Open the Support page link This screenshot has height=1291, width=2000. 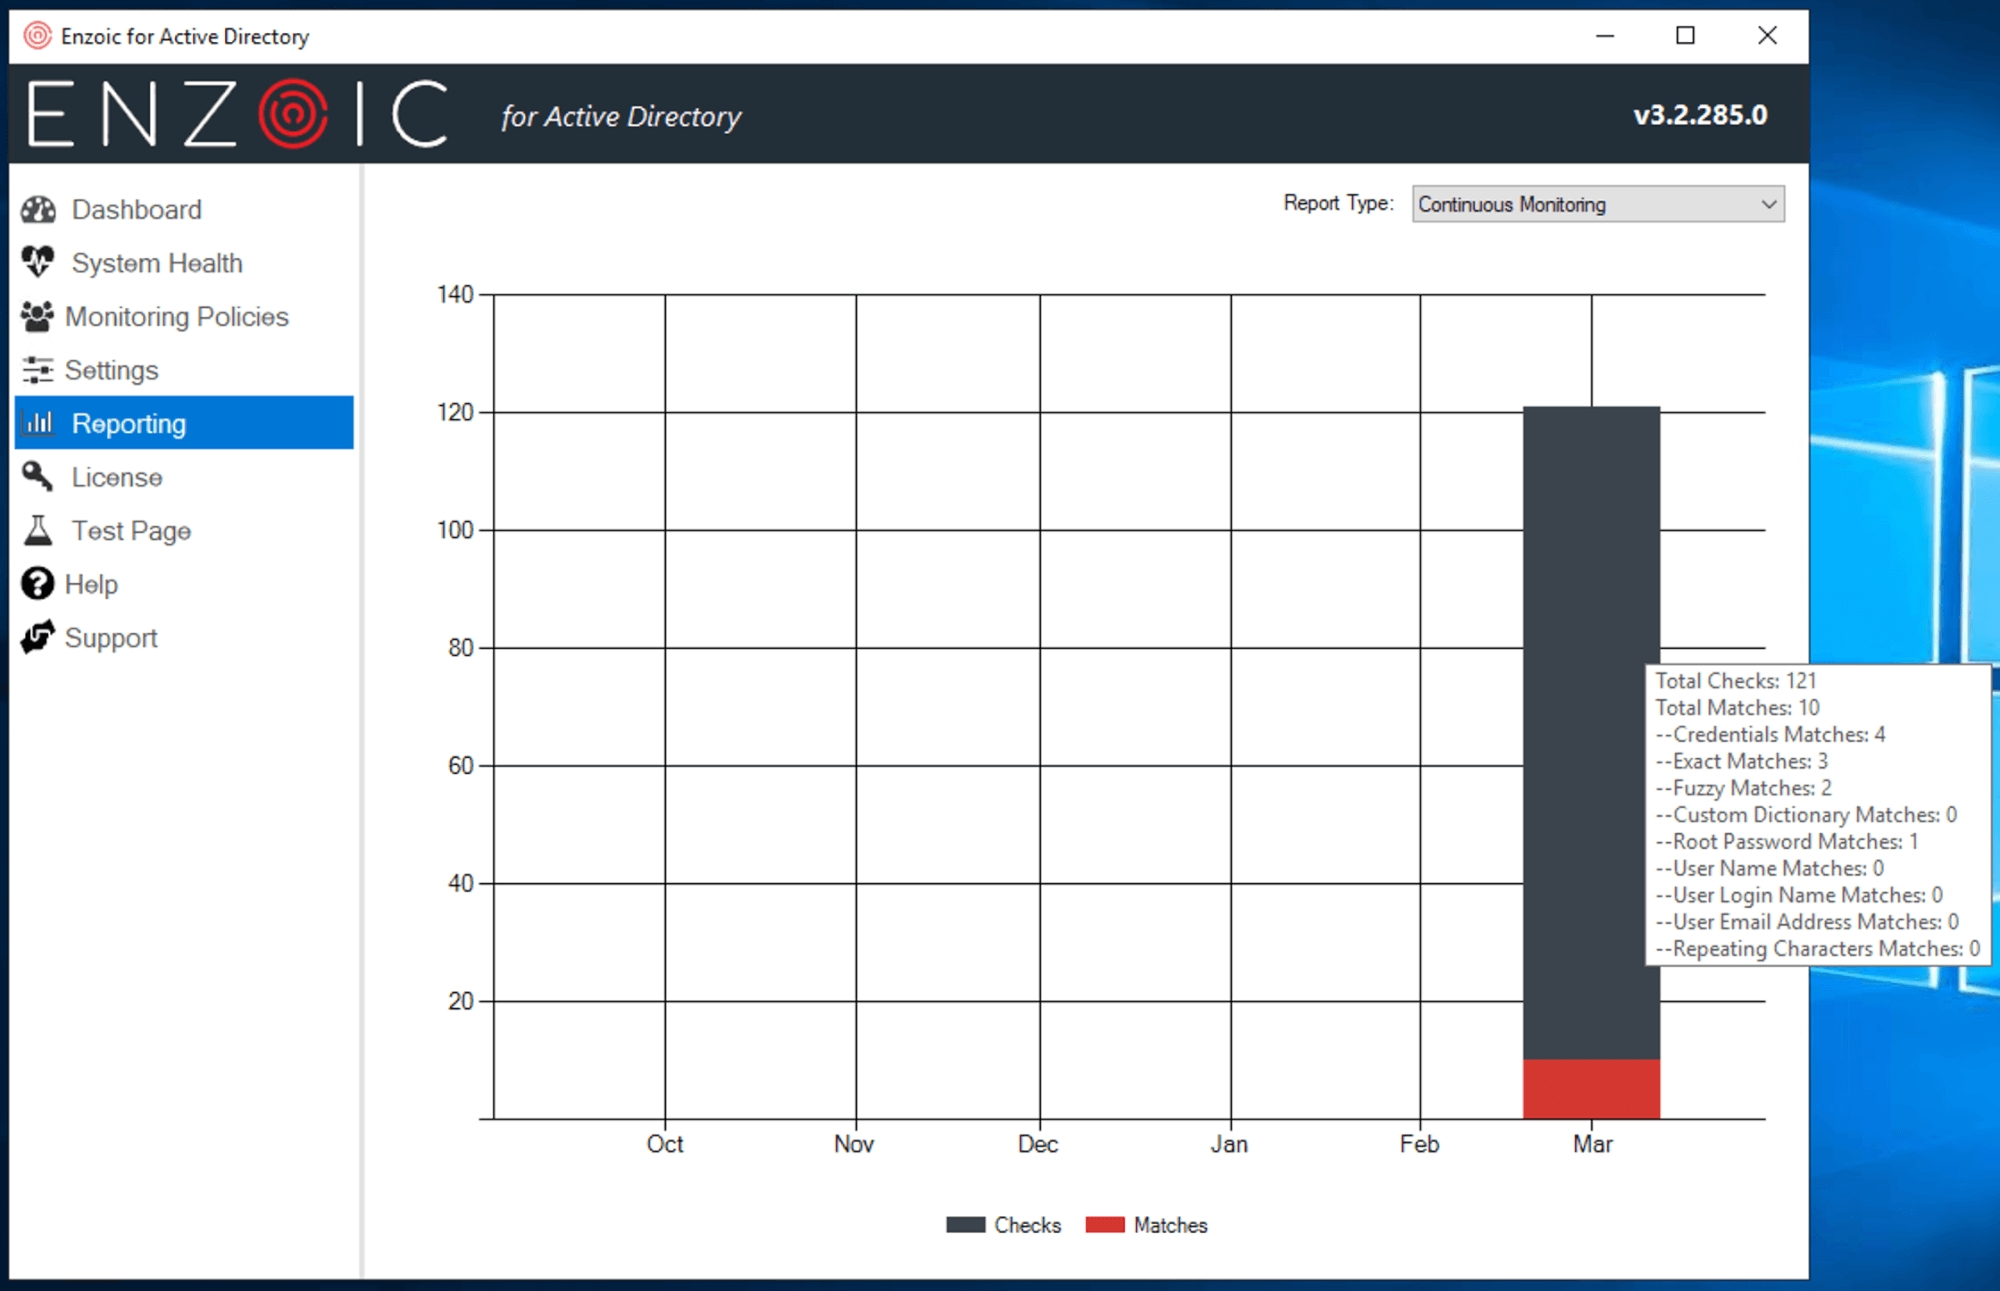click(111, 638)
